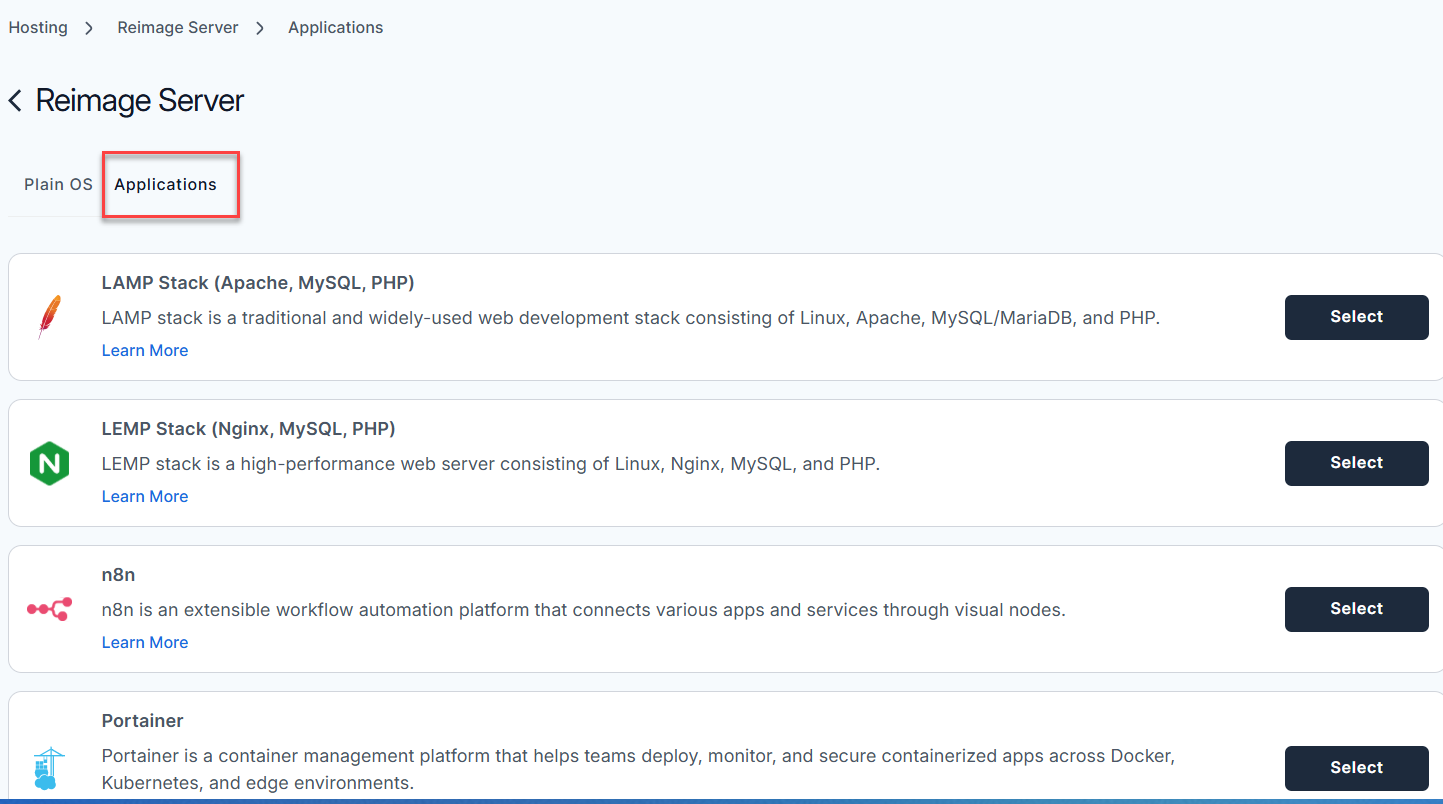Click Select for Portainer

[x=1356, y=767]
